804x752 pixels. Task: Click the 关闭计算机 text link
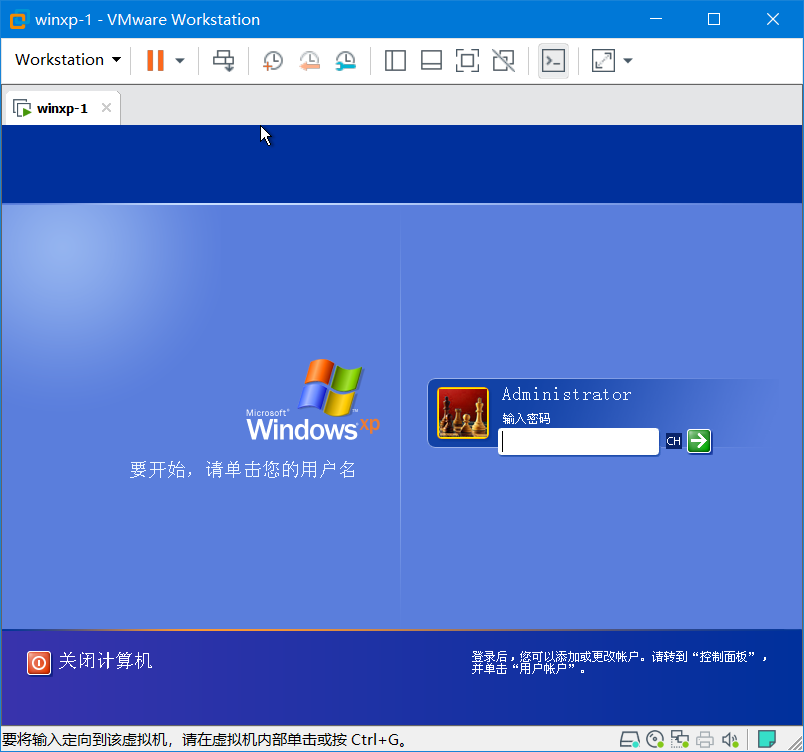[105, 661]
